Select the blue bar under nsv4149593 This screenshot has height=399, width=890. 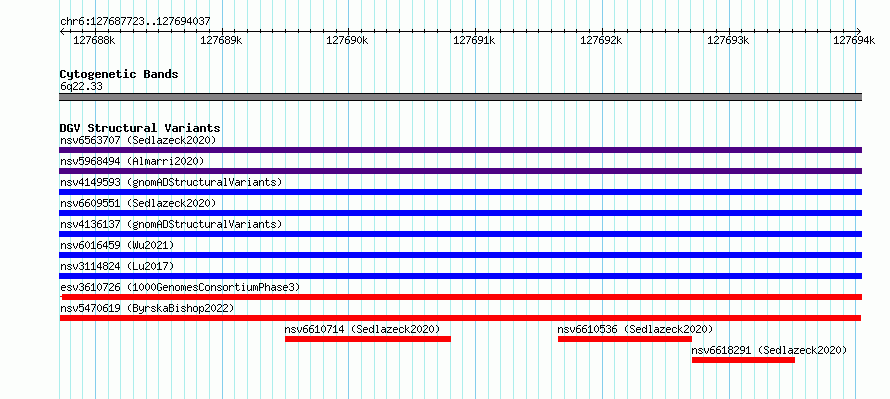click(460, 192)
